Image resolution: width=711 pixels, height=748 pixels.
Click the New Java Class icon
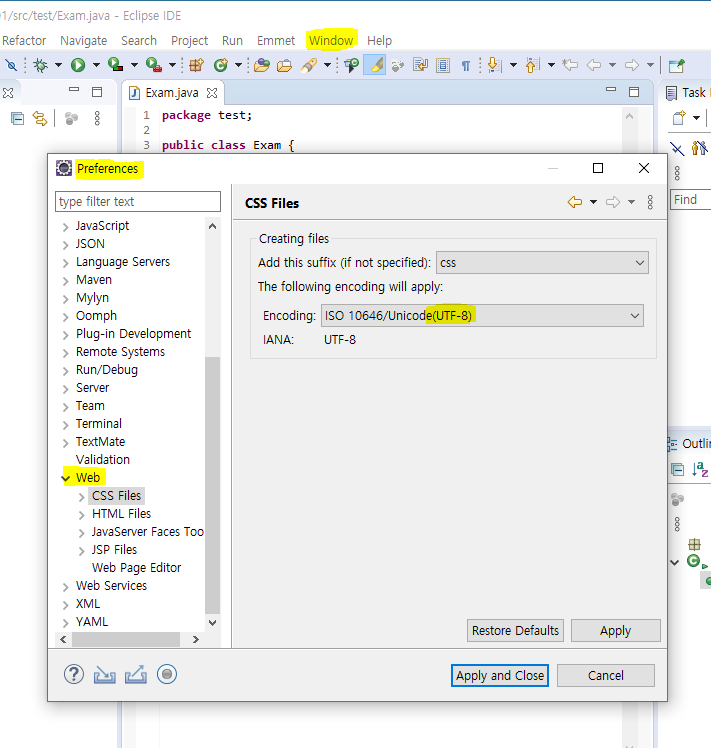click(221, 65)
